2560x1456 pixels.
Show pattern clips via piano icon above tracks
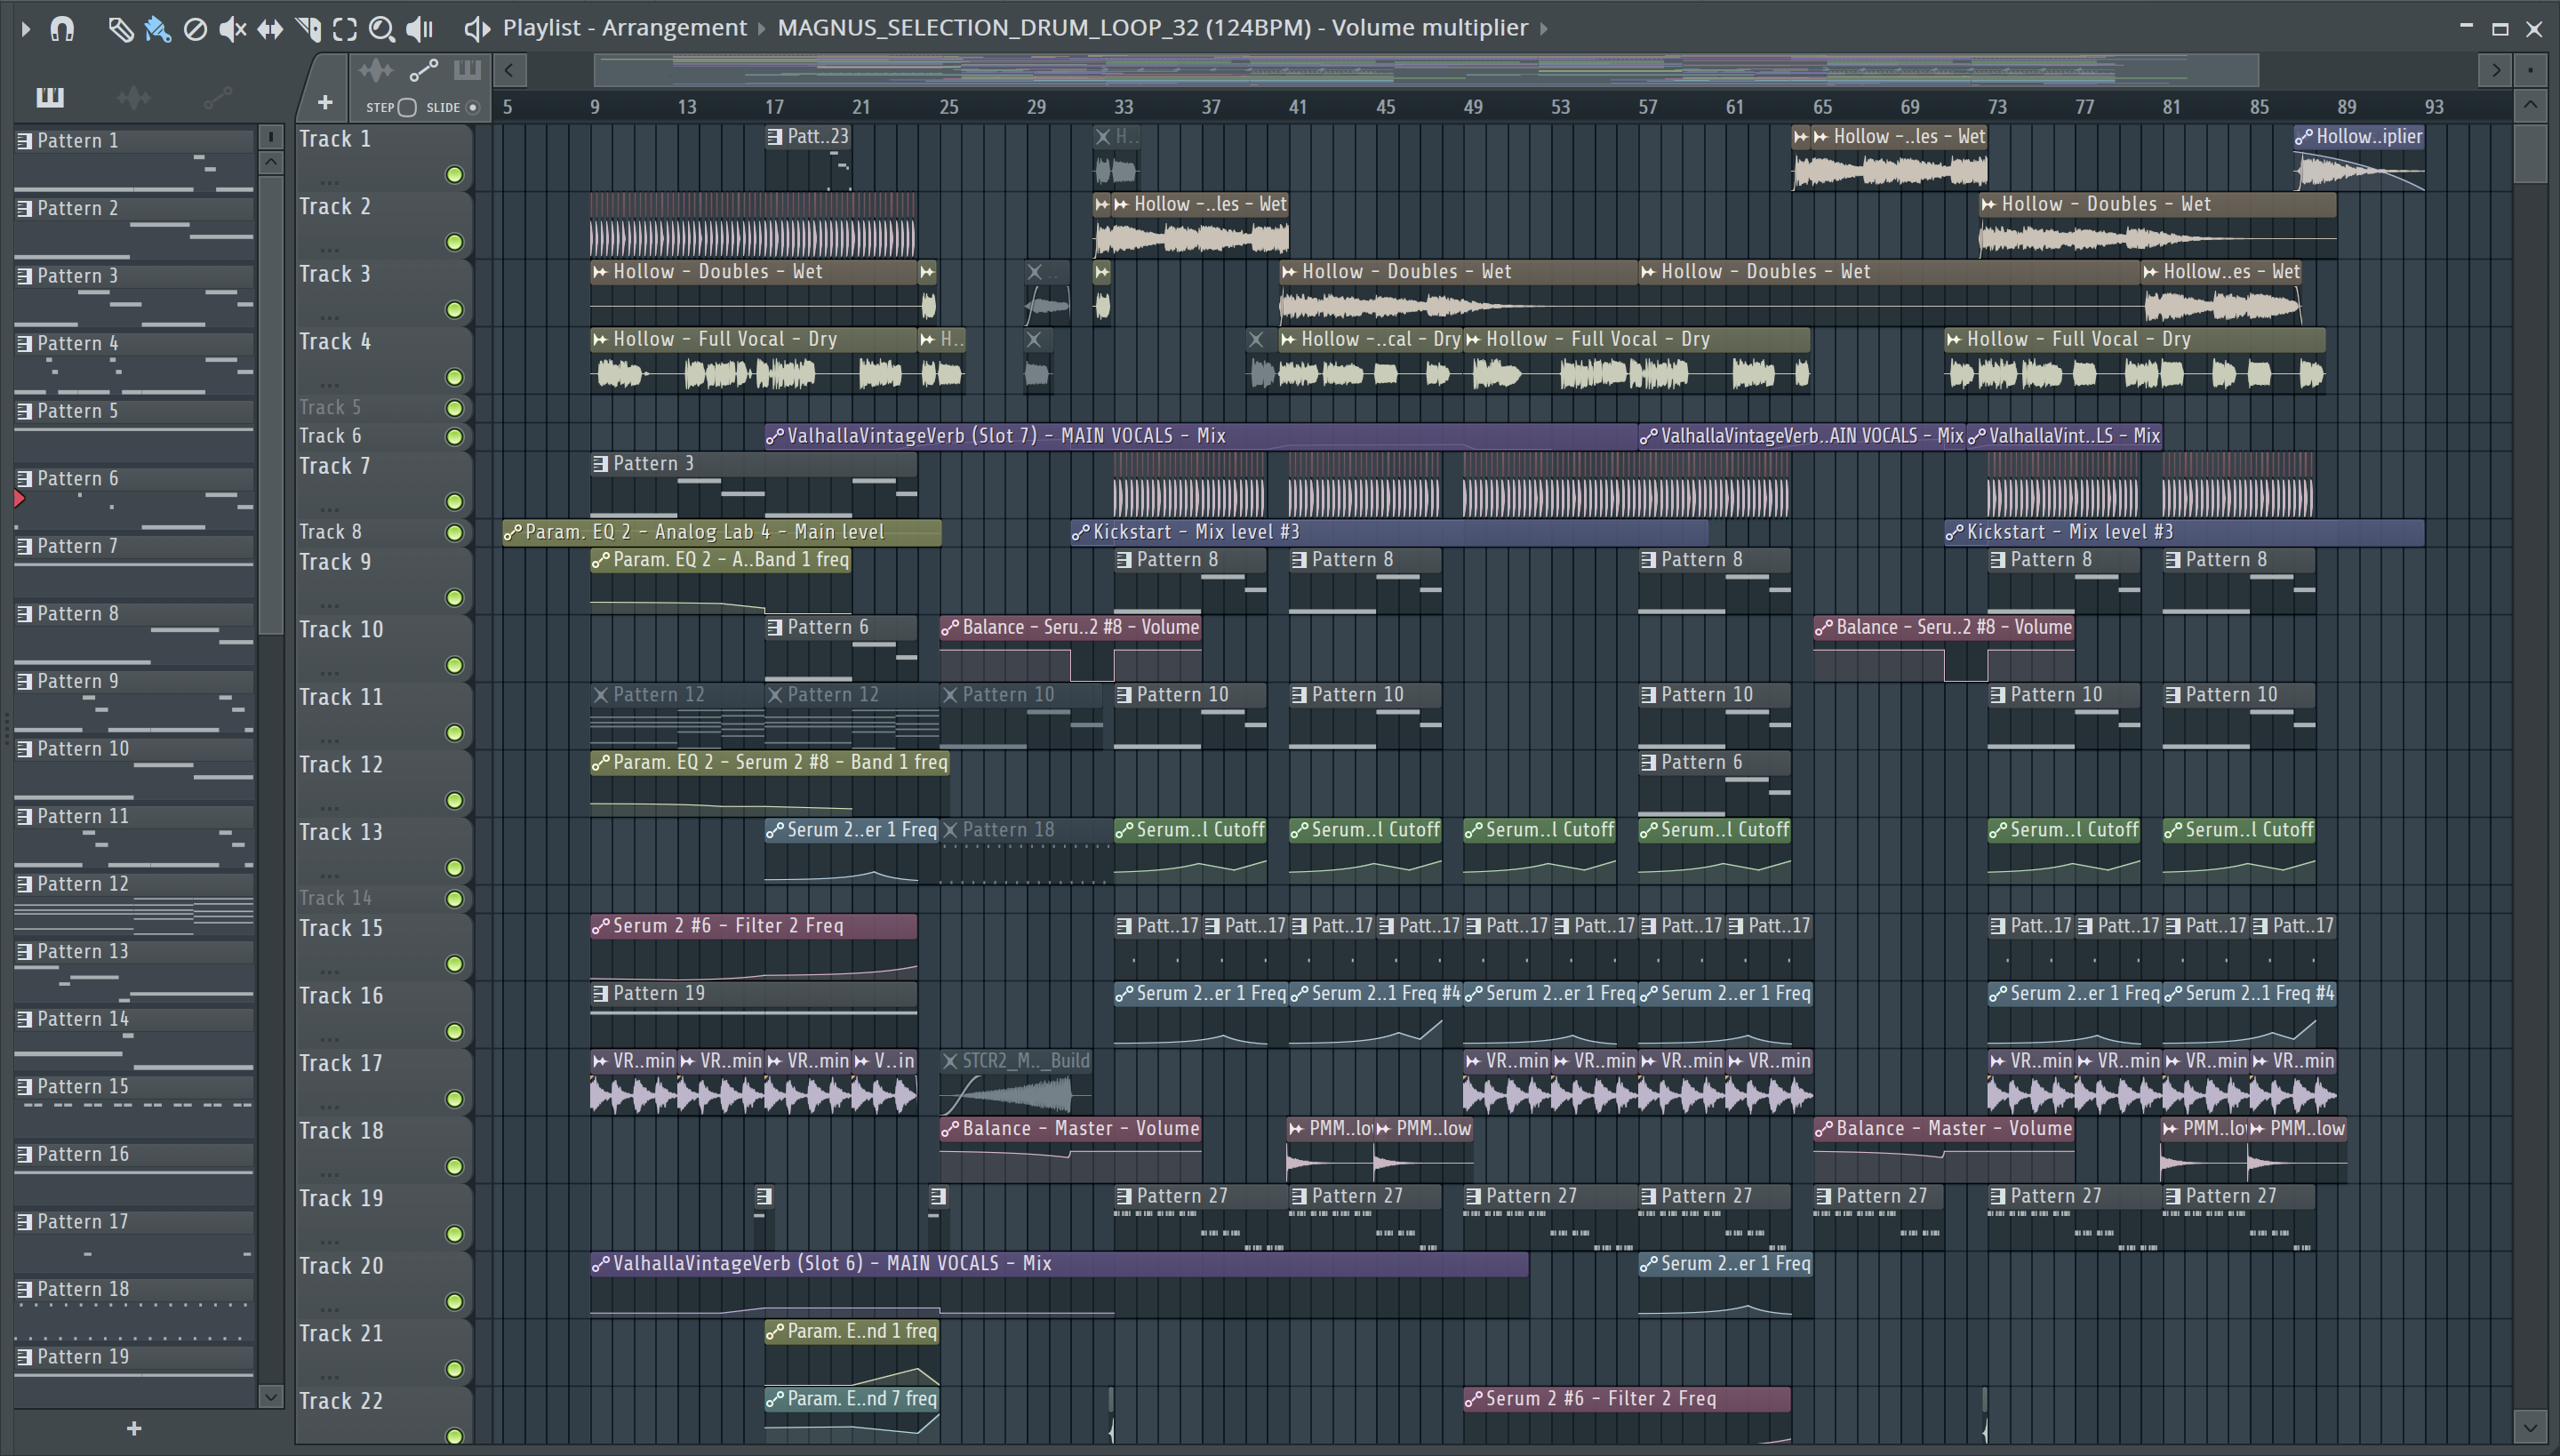coord(467,70)
